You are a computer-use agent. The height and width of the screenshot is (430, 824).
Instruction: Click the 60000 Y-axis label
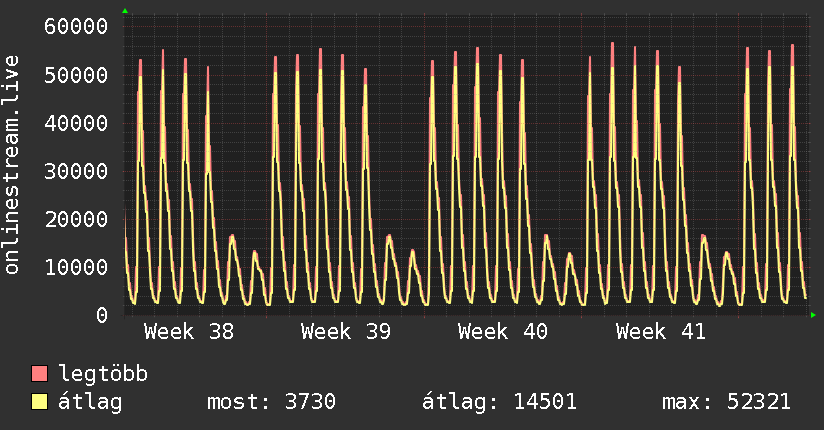pos(77,27)
